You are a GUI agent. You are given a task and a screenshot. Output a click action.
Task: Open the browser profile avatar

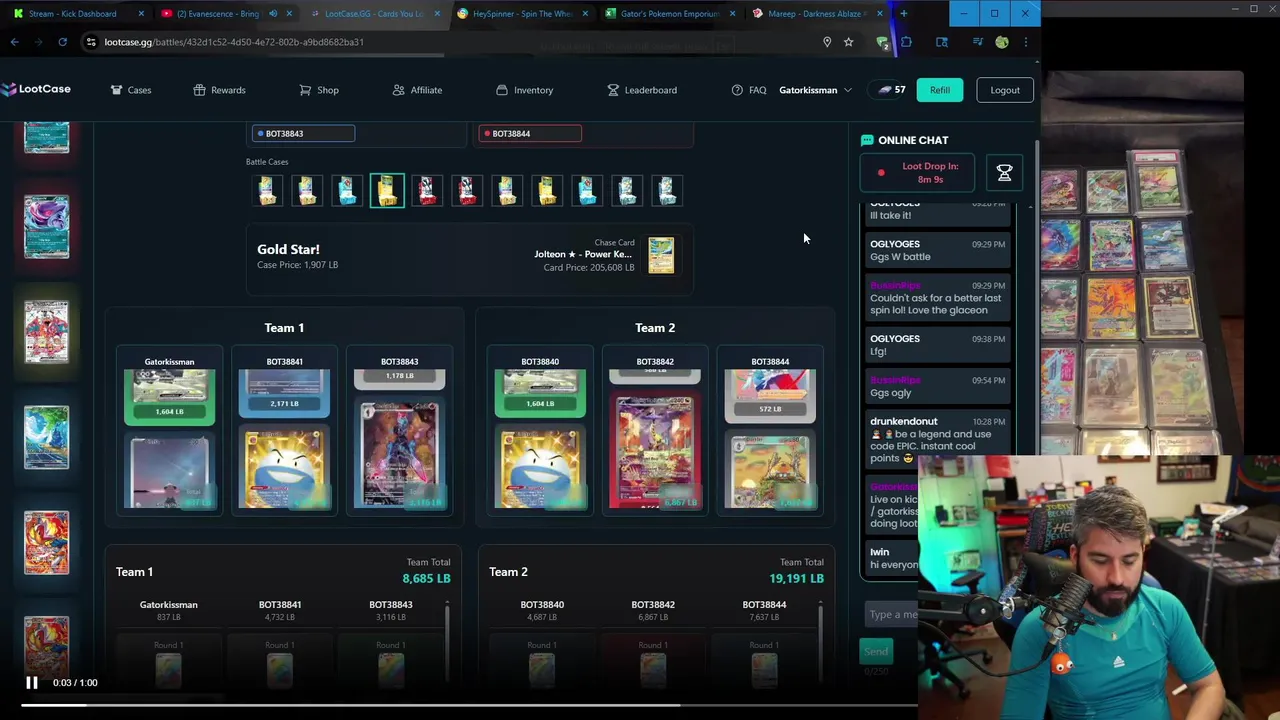1001,42
